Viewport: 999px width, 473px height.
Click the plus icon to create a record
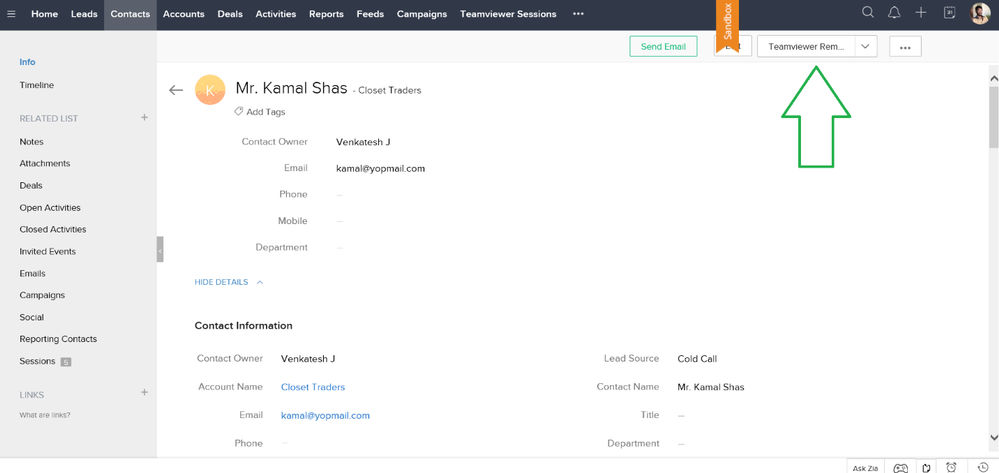pyautogui.click(x=921, y=13)
